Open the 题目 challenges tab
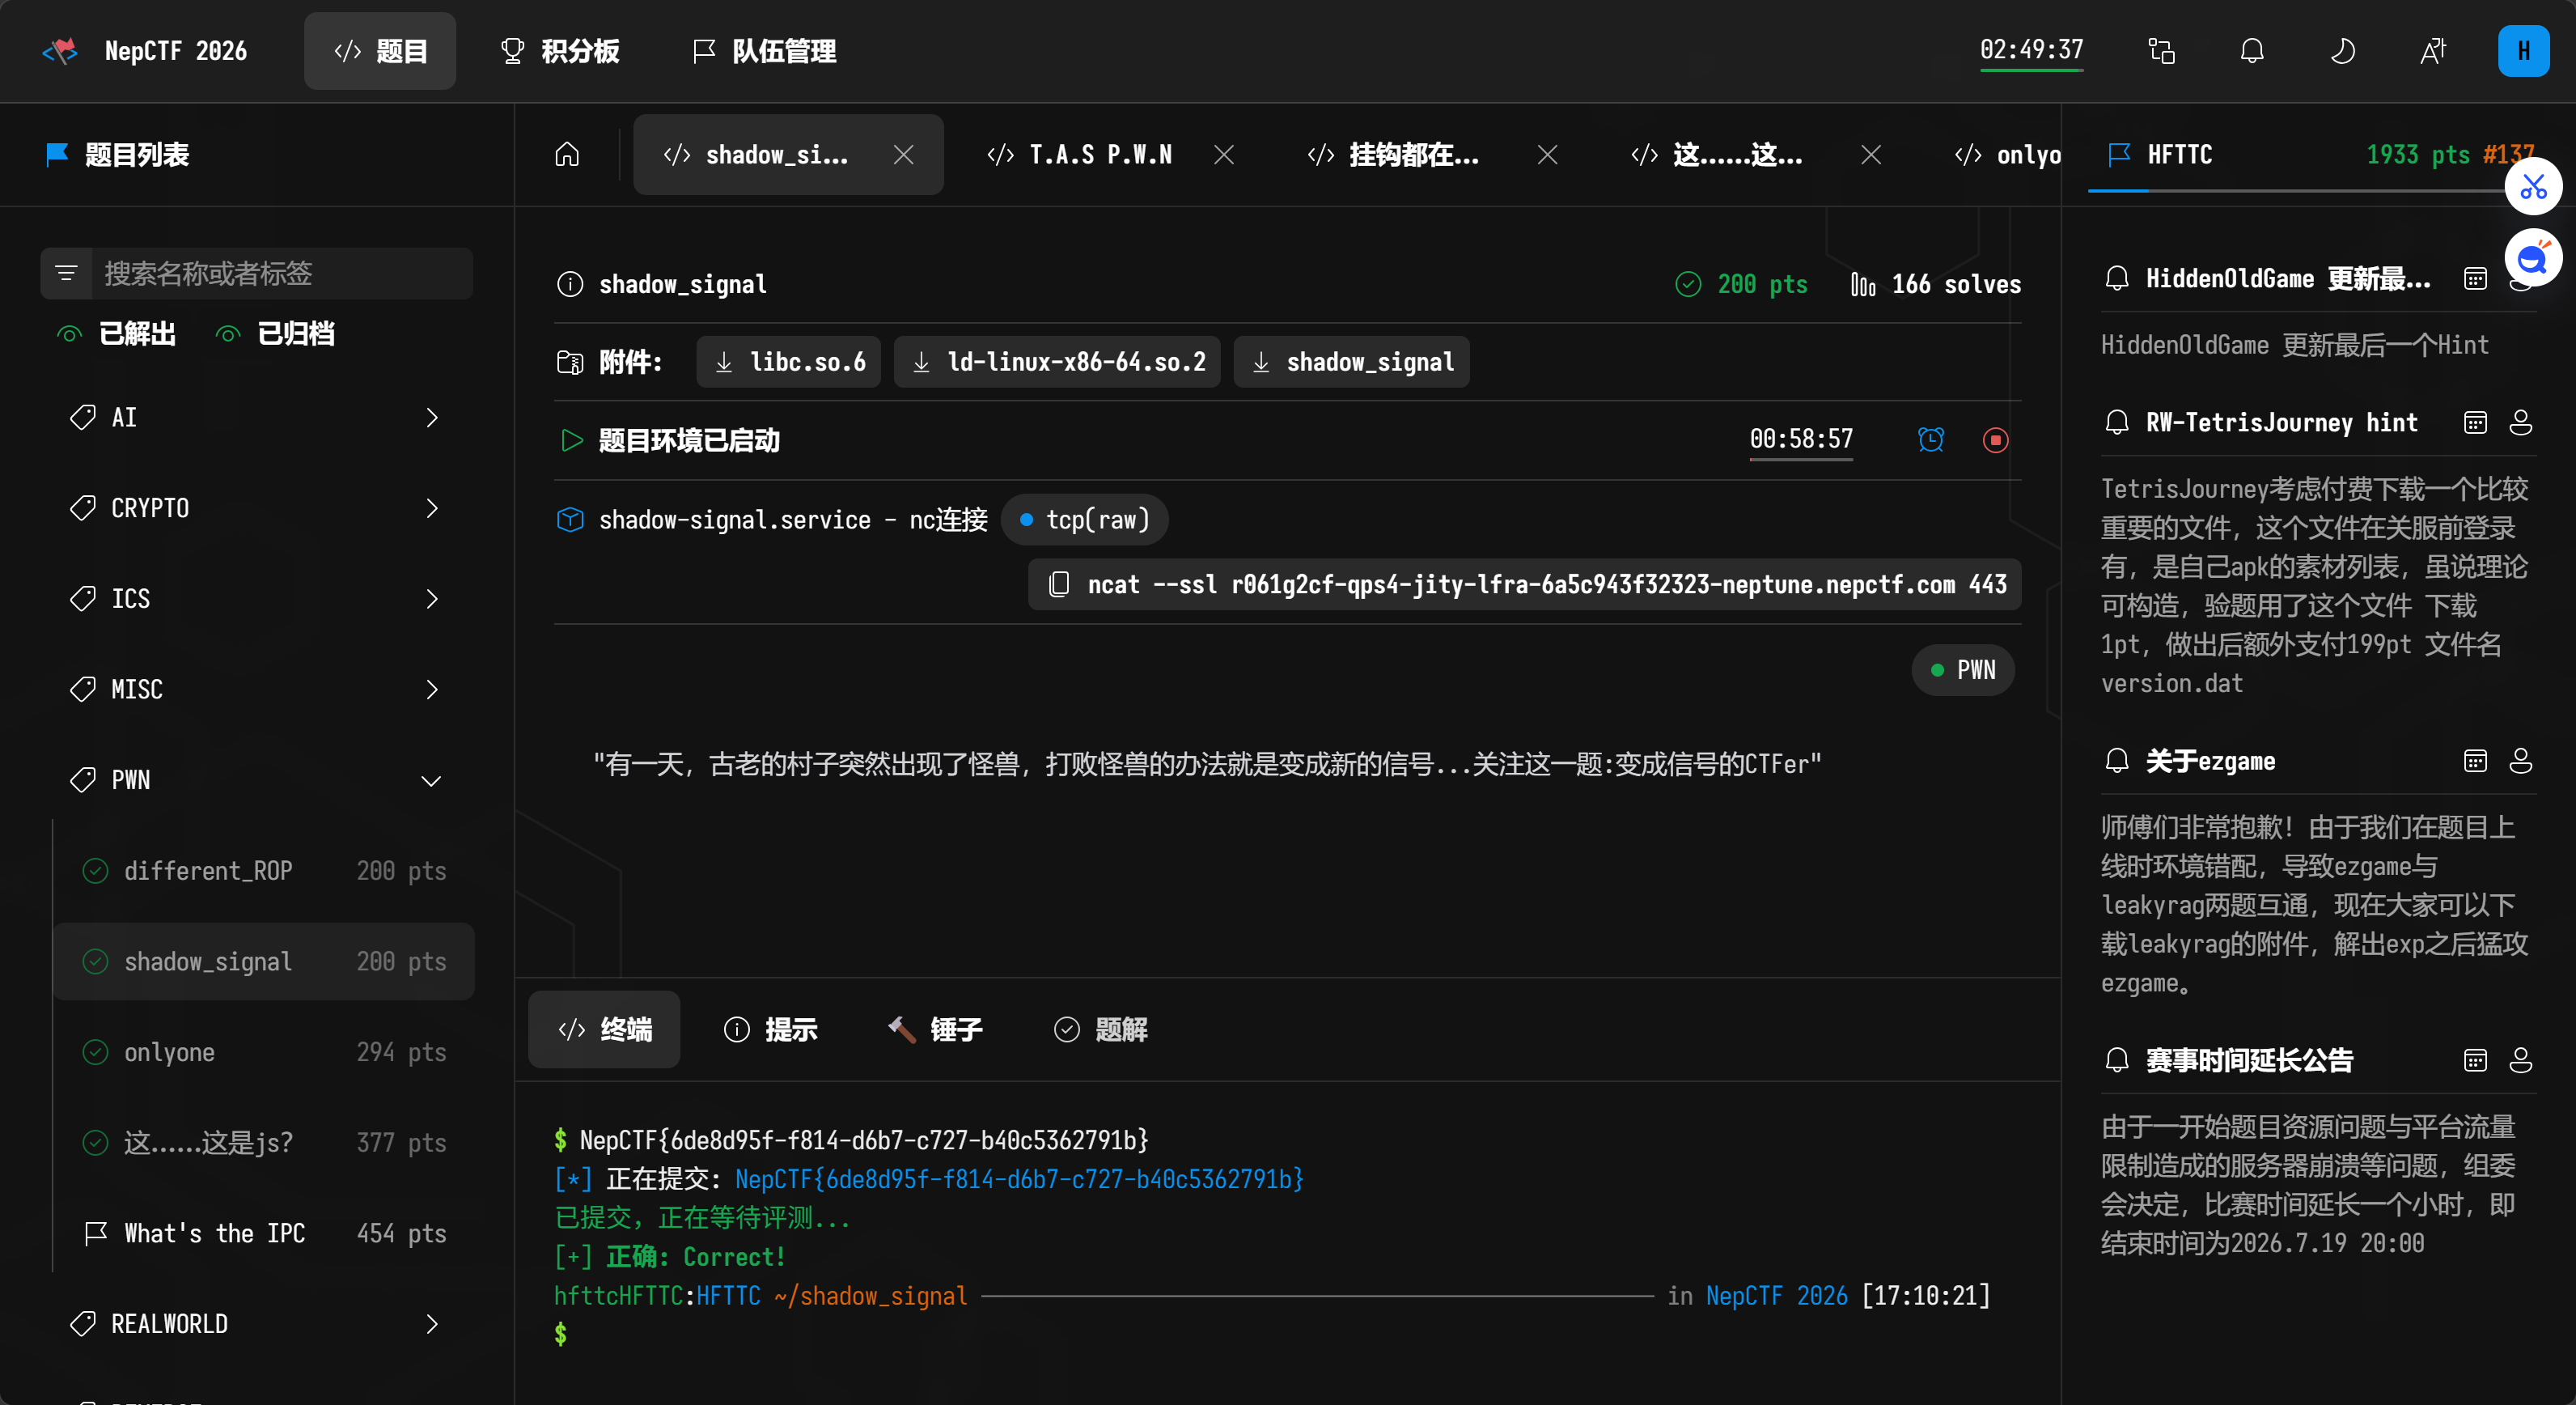Image resolution: width=2576 pixels, height=1405 pixels. coord(380,51)
